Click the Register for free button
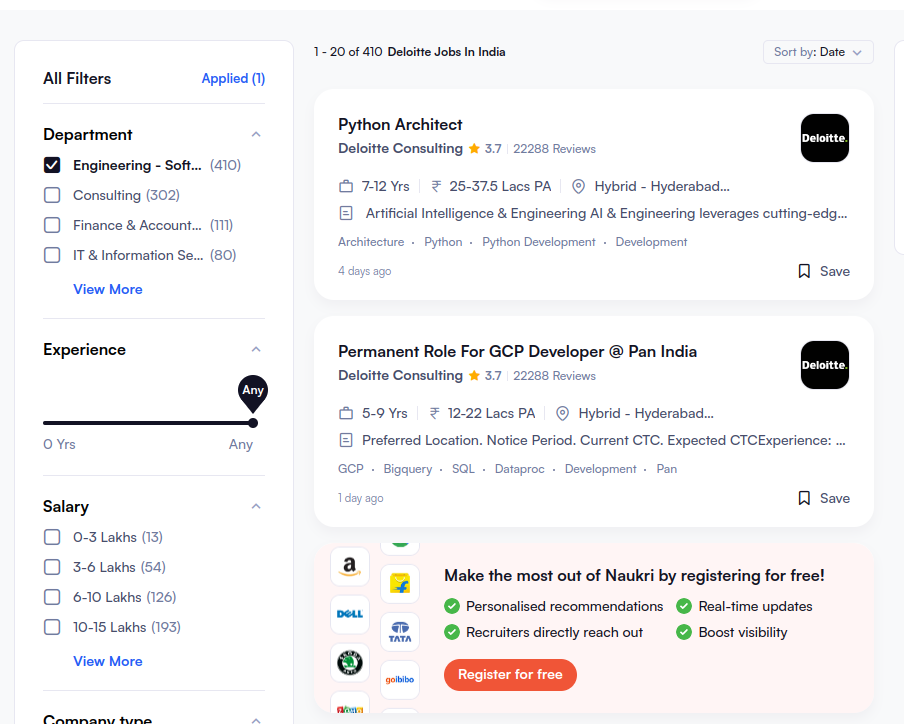 pos(510,674)
